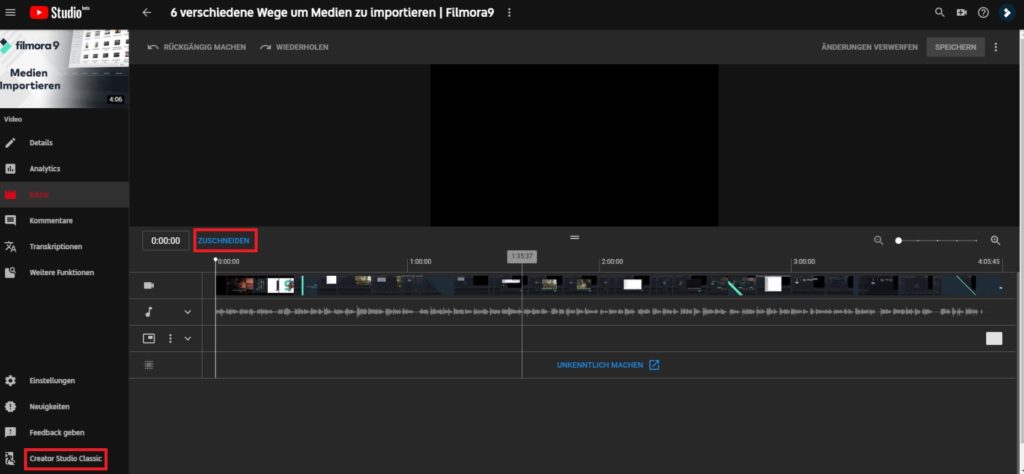The height and width of the screenshot is (474, 1024).
Task: Click the 2:00:00 ruler mark
Action: point(612,261)
